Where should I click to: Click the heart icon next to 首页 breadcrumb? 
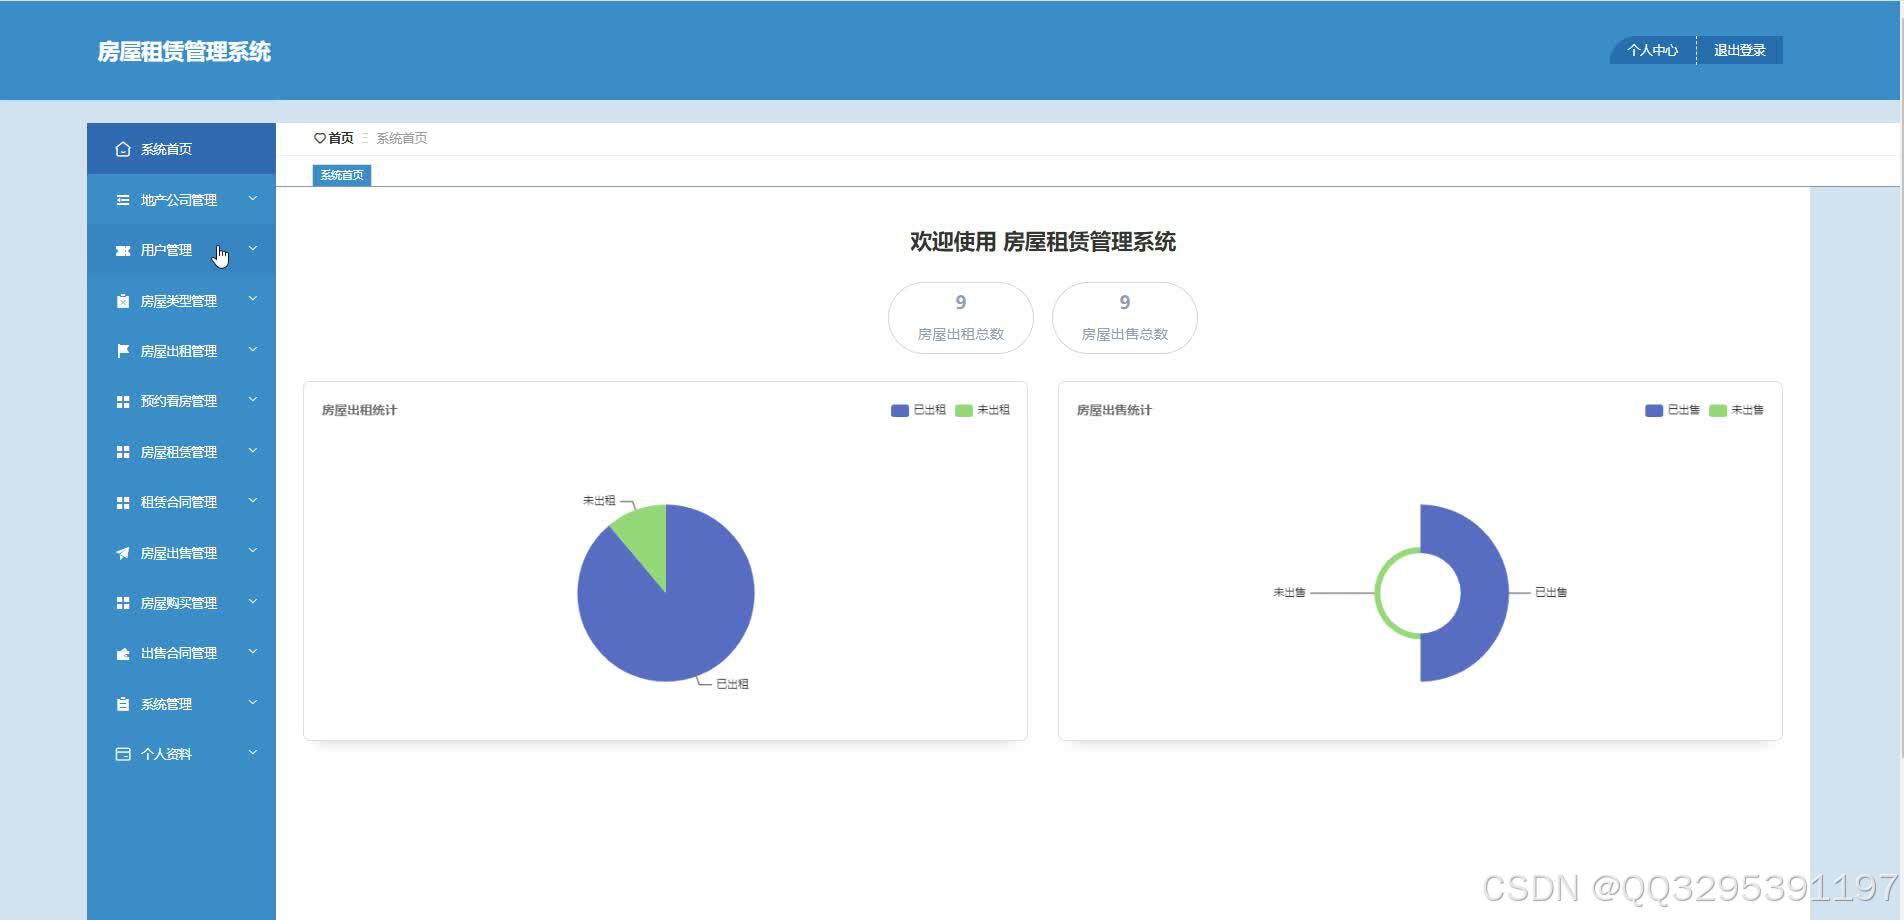[320, 138]
